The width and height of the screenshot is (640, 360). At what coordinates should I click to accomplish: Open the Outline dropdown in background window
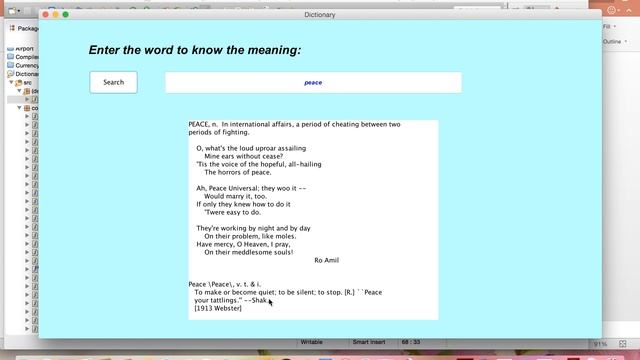click(x=615, y=42)
